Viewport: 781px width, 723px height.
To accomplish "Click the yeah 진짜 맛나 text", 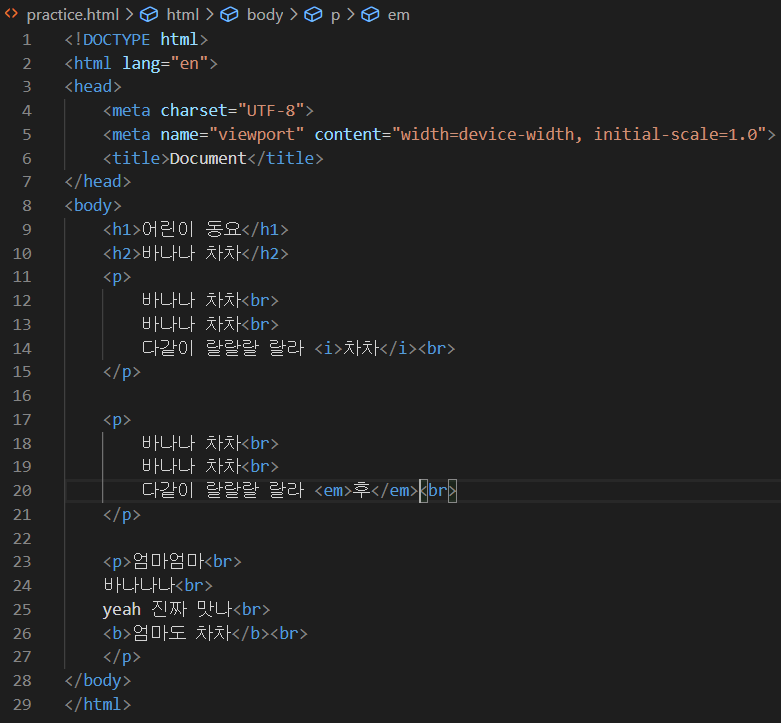I will click(x=168, y=609).
